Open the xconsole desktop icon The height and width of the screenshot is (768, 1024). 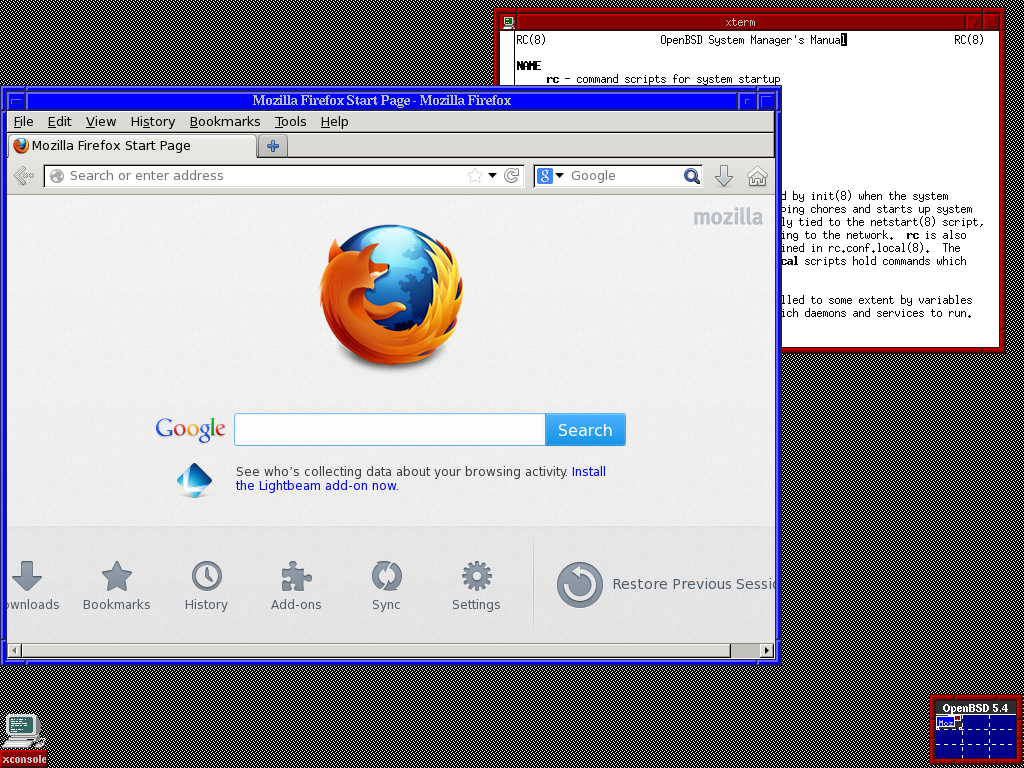point(24,739)
